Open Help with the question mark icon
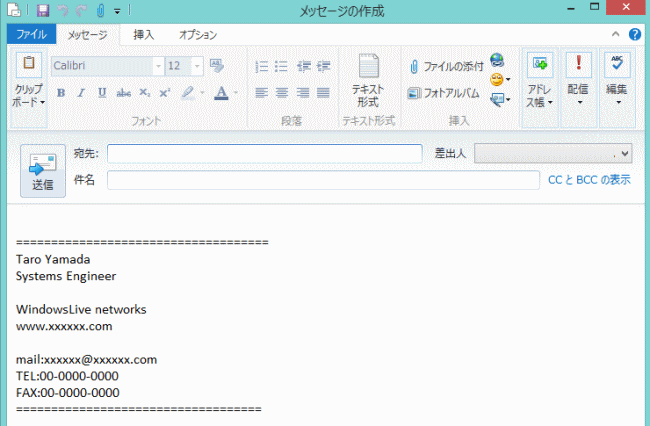This screenshot has width=650, height=426. pyautogui.click(x=635, y=34)
